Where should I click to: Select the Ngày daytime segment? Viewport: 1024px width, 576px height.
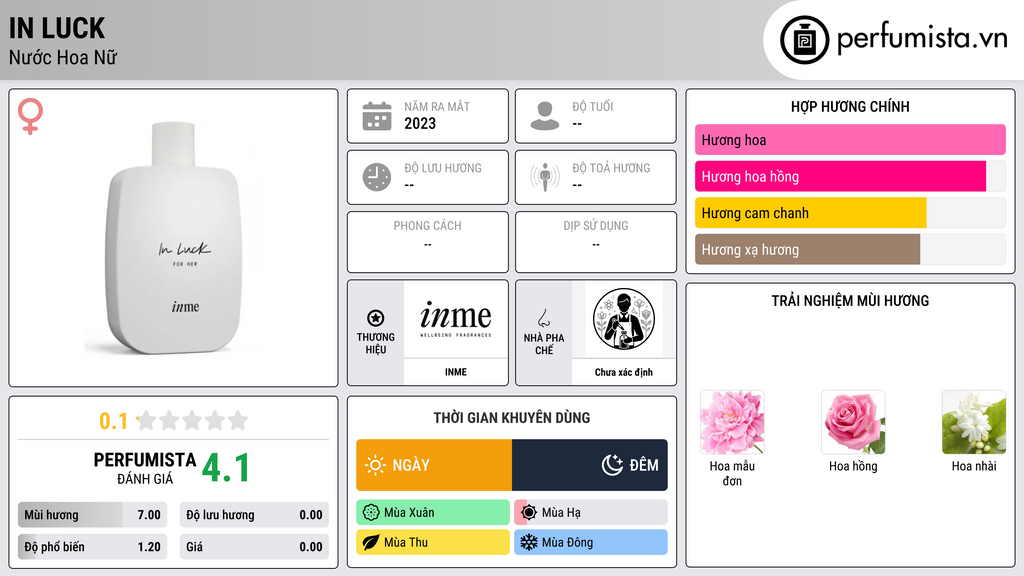[x=434, y=465]
